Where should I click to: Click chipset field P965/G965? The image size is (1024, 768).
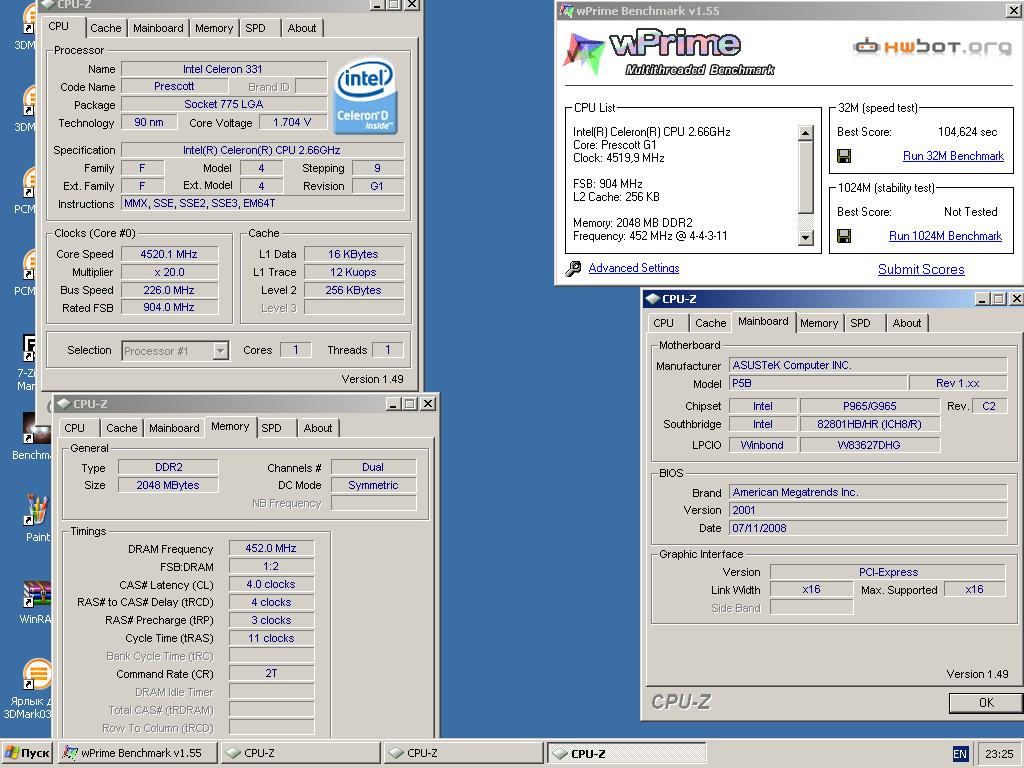tap(869, 406)
